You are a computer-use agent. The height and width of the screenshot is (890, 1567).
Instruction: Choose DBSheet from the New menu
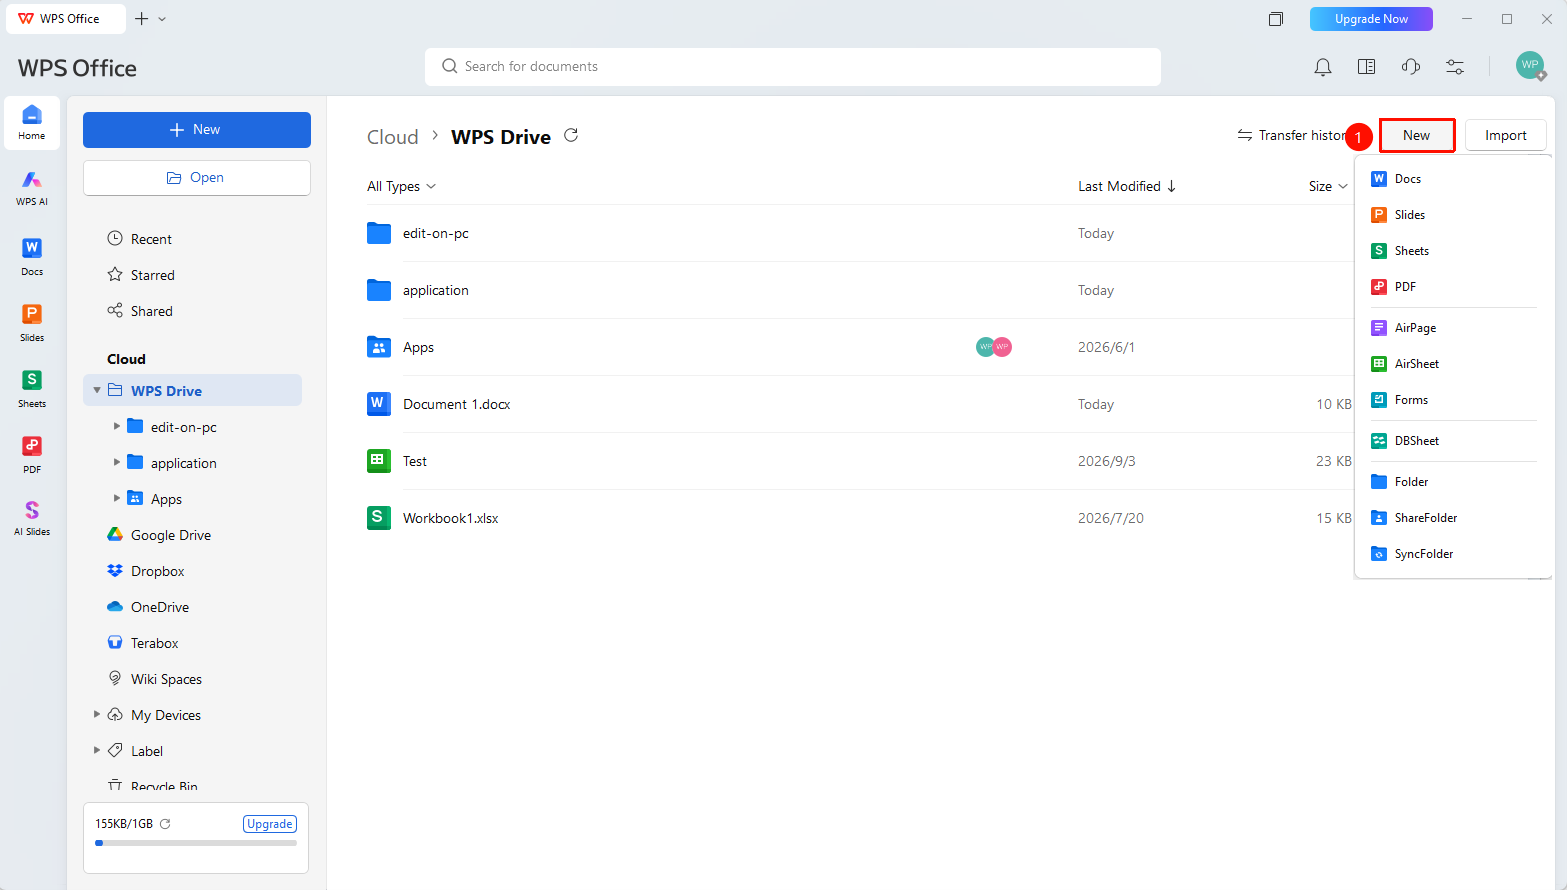coord(1453,441)
